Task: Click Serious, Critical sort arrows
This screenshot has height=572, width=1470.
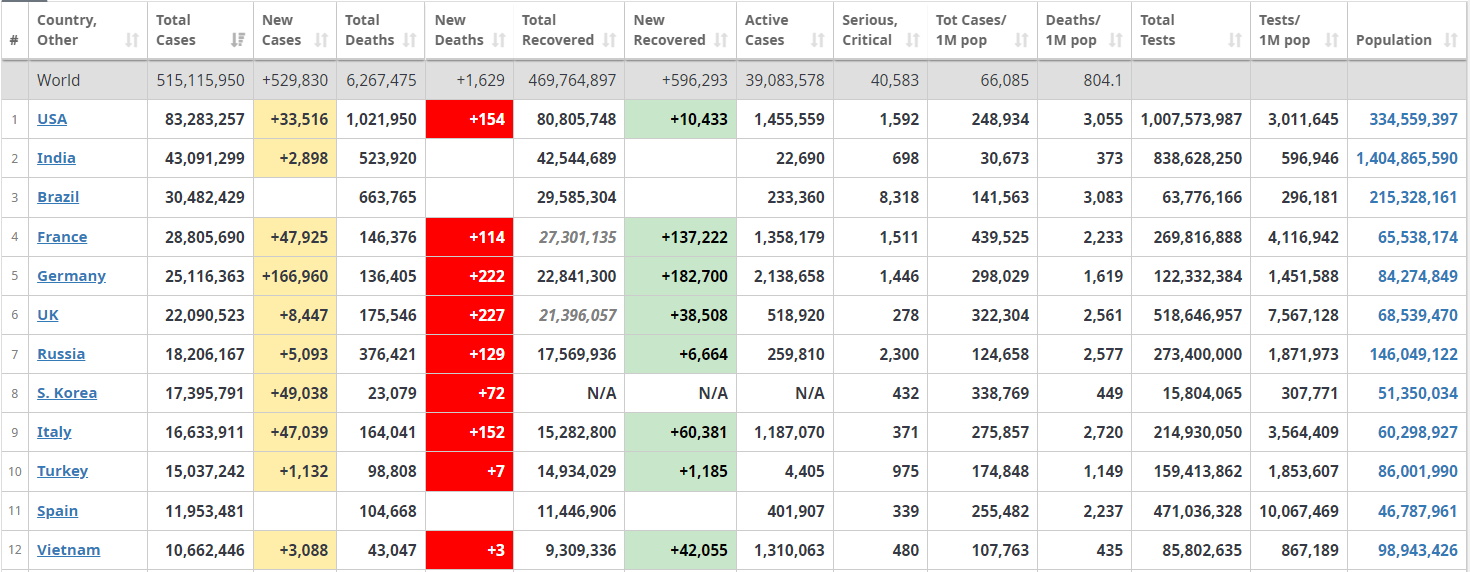Action: (x=912, y=40)
